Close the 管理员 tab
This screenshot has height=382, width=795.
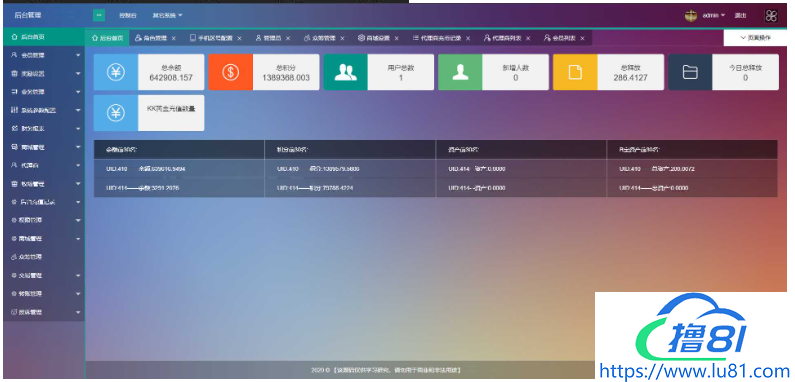288,38
